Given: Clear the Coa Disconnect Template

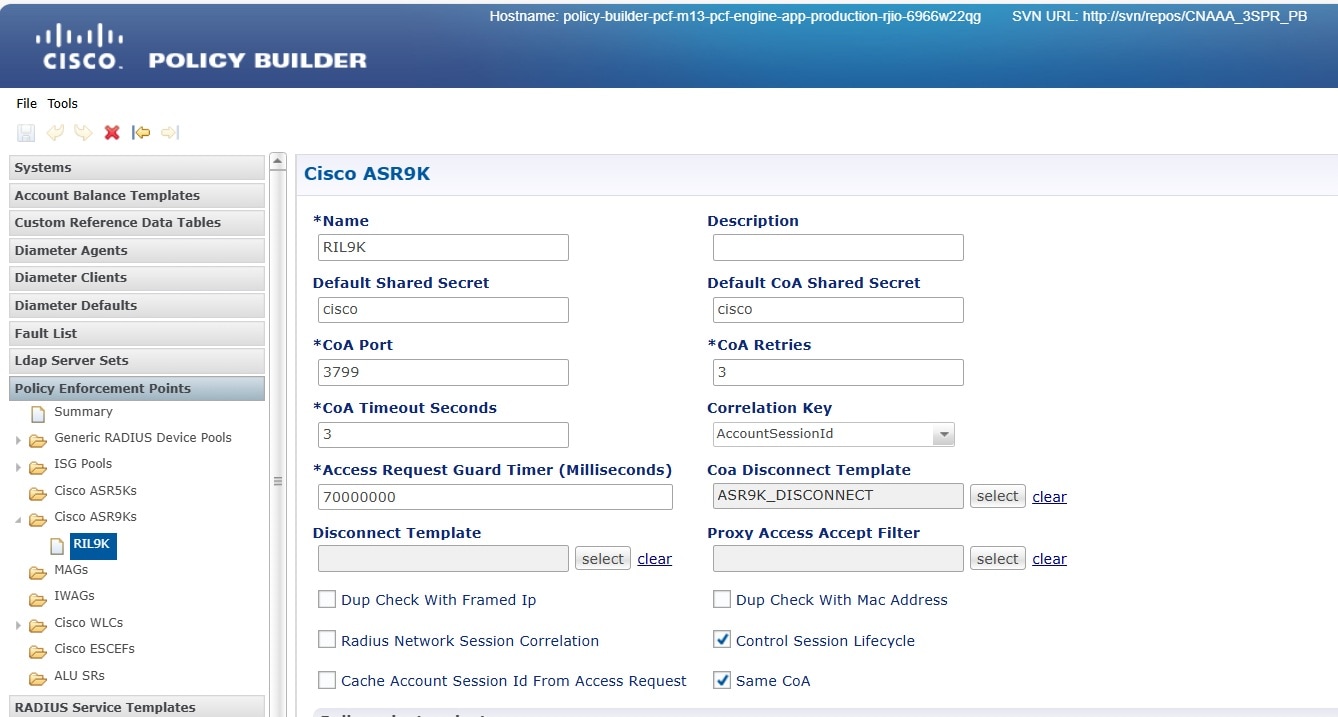Looking at the screenshot, I should coord(1049,497).
